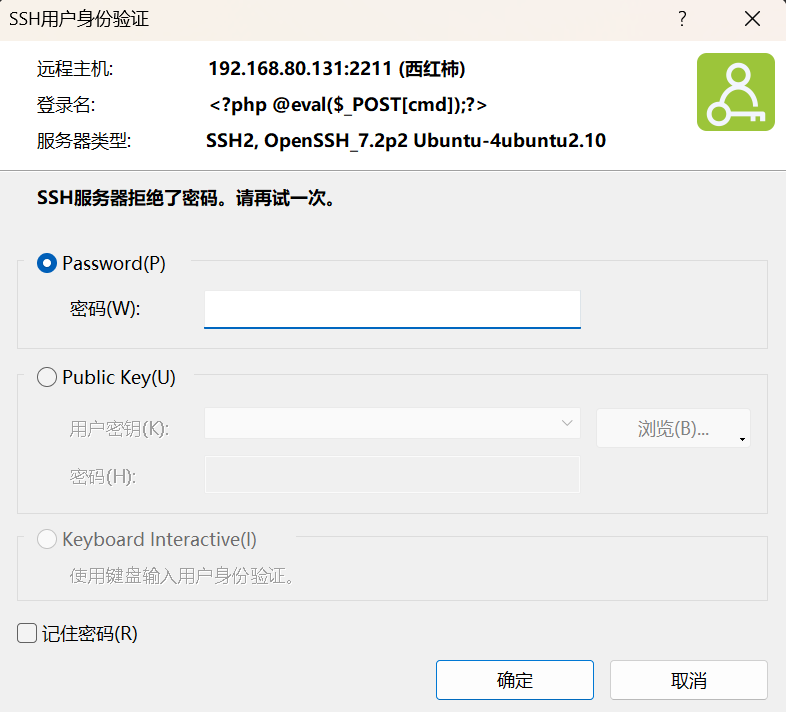This screenshot has width=786, height=712.
Task: Close the SSH authentication dialog
Action: [x=752, y=19]
